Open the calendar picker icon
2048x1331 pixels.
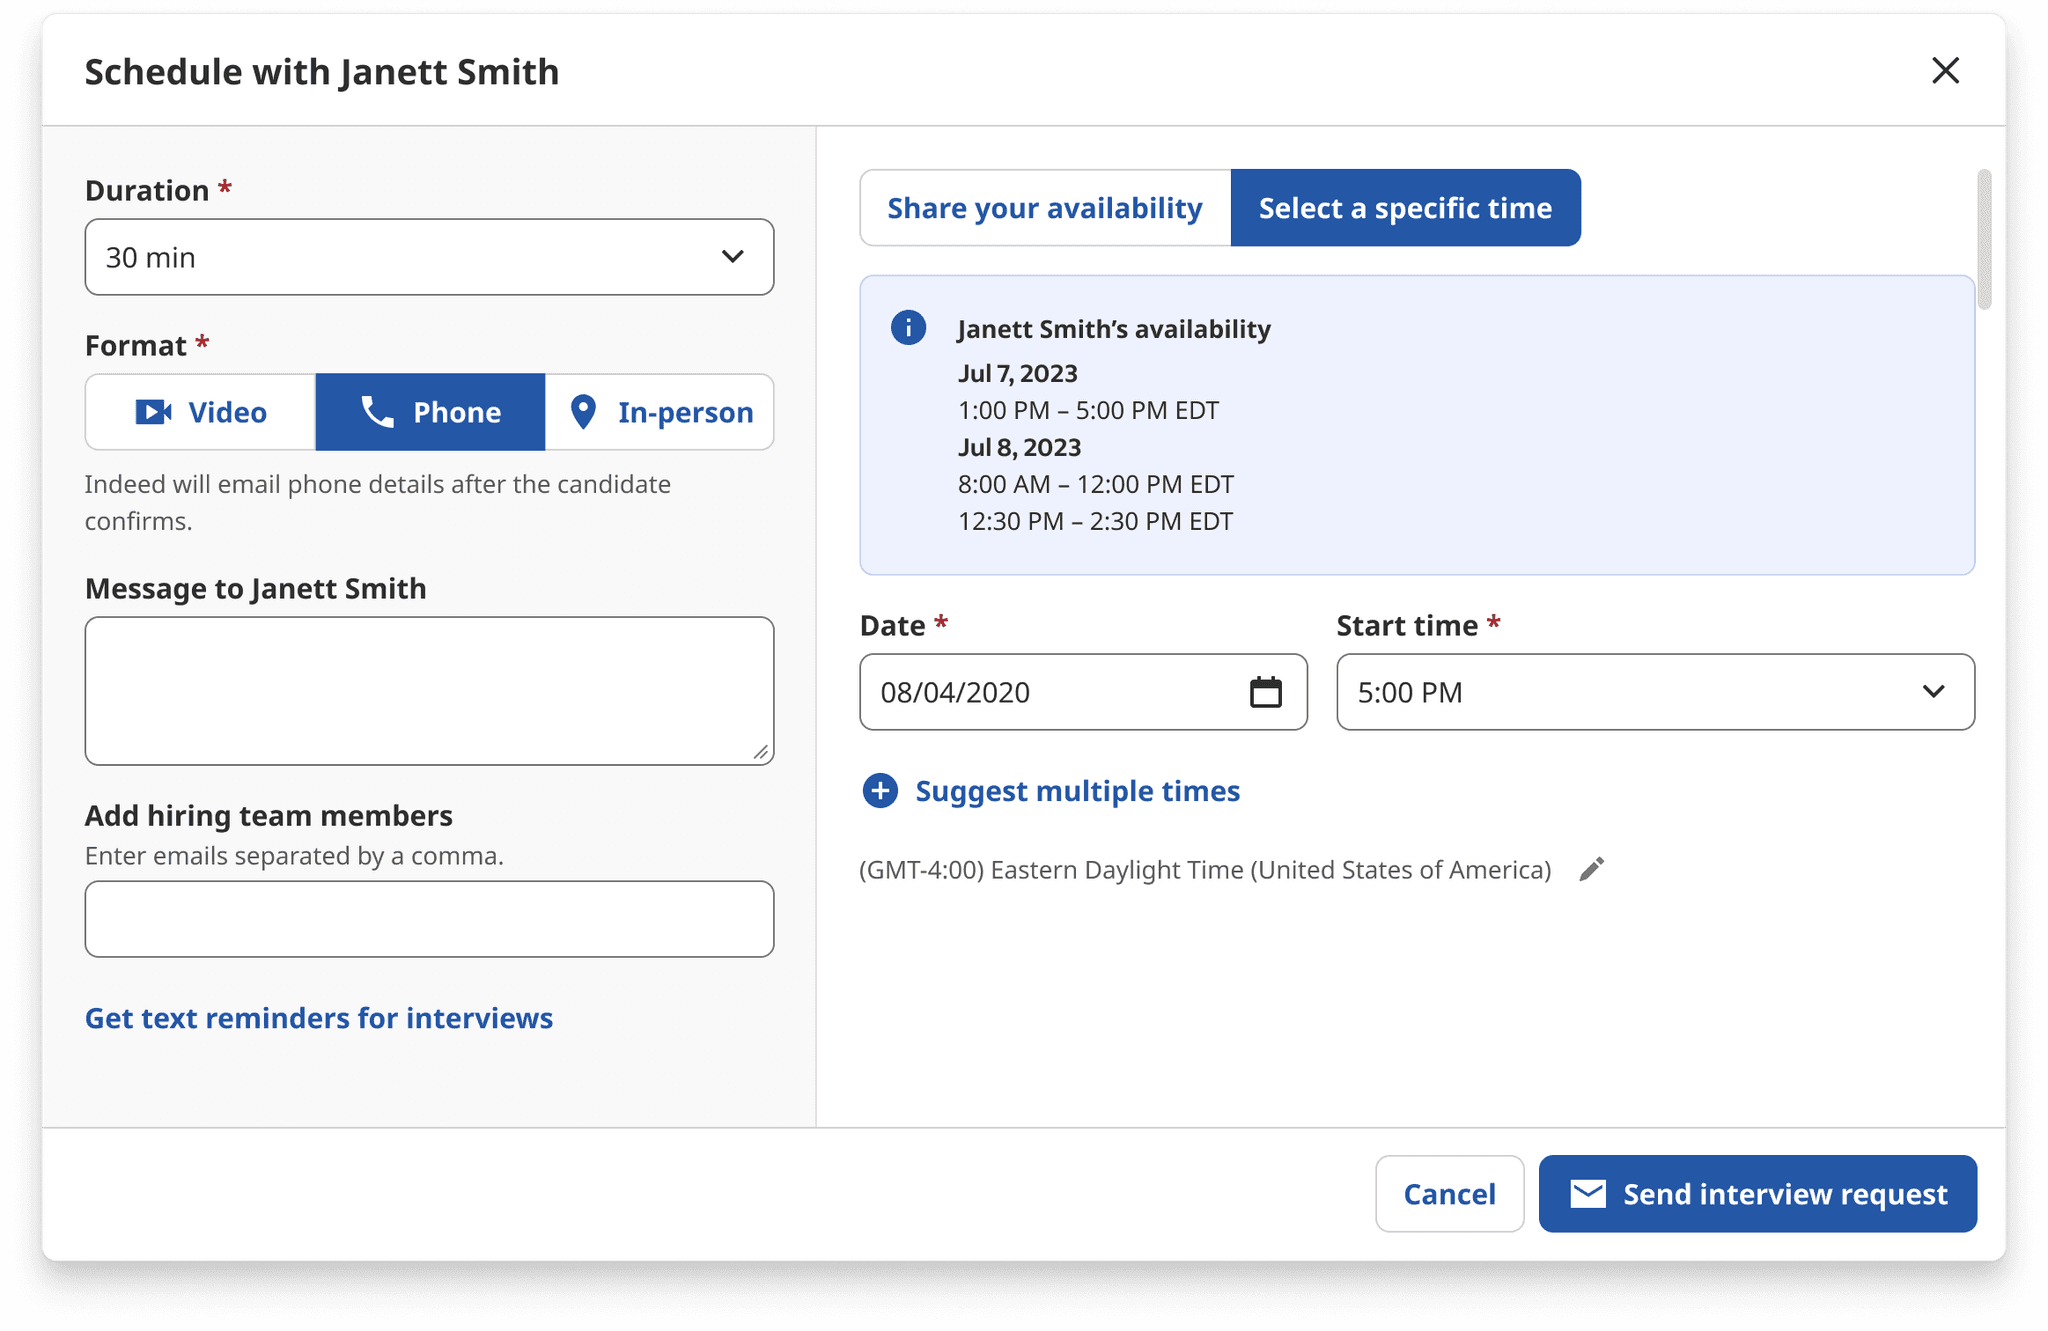1265,692
